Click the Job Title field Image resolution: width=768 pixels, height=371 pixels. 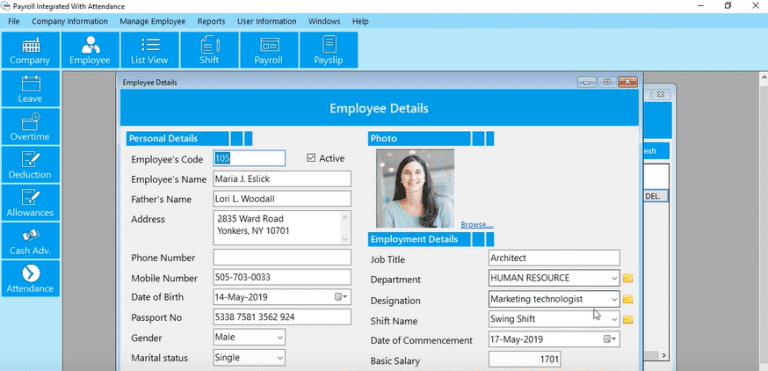click(554, 258)
